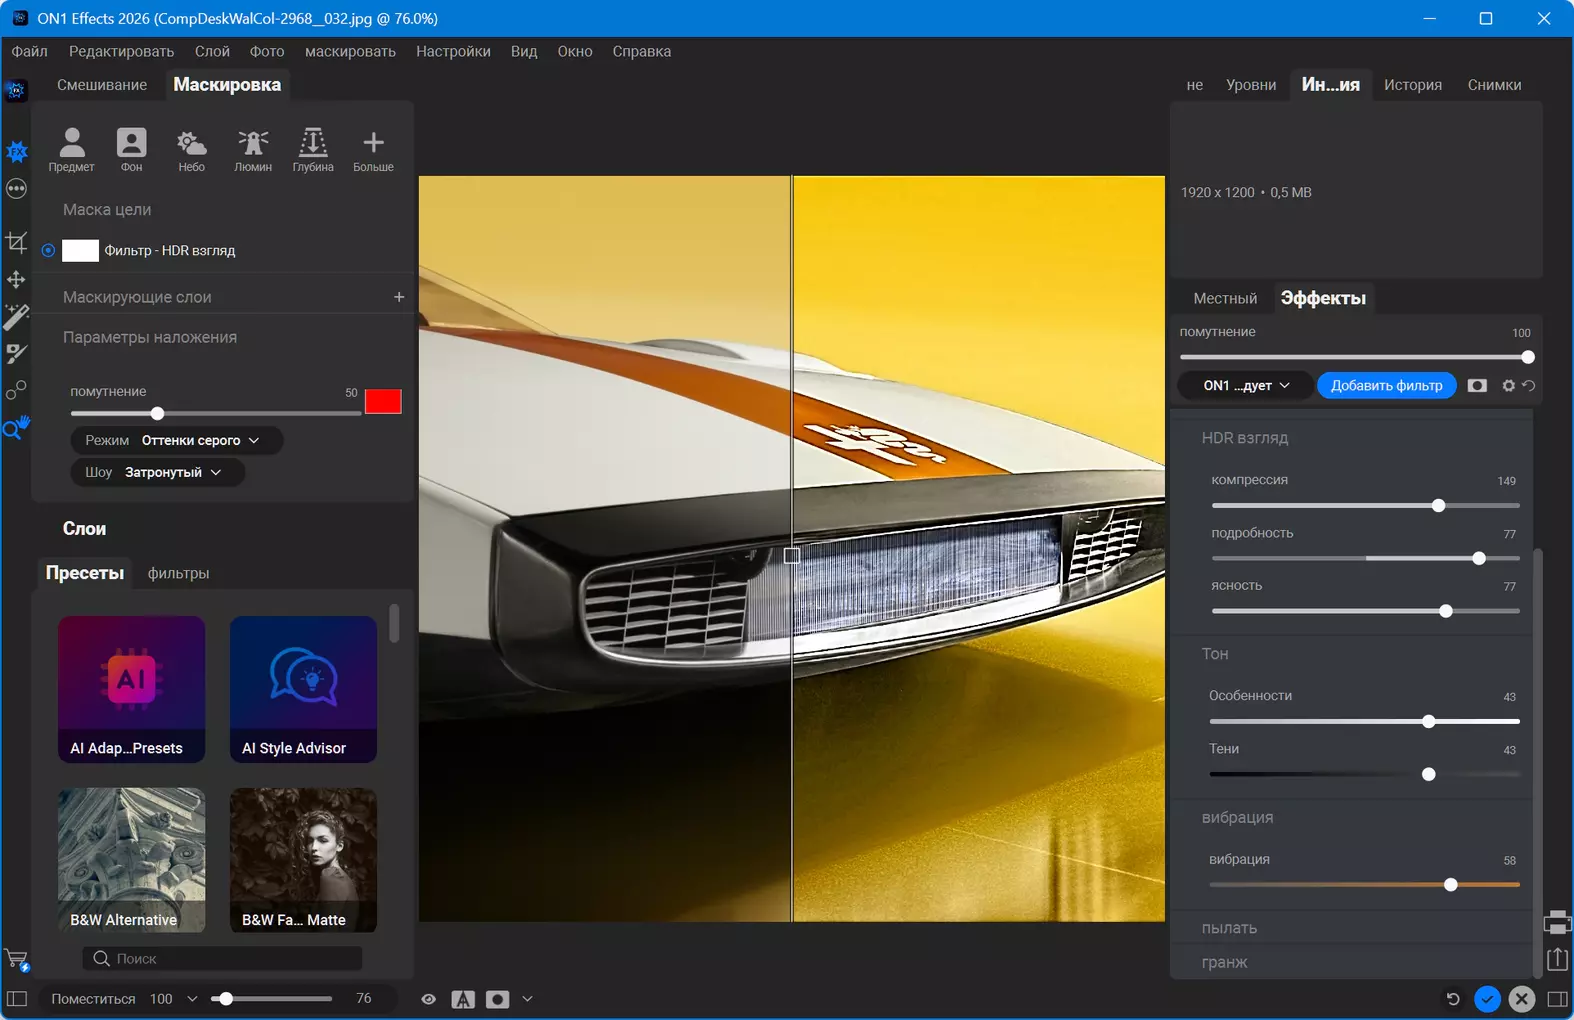Adjust the компрессия slider handle

pyautogui.click(x=1438, y=506)
